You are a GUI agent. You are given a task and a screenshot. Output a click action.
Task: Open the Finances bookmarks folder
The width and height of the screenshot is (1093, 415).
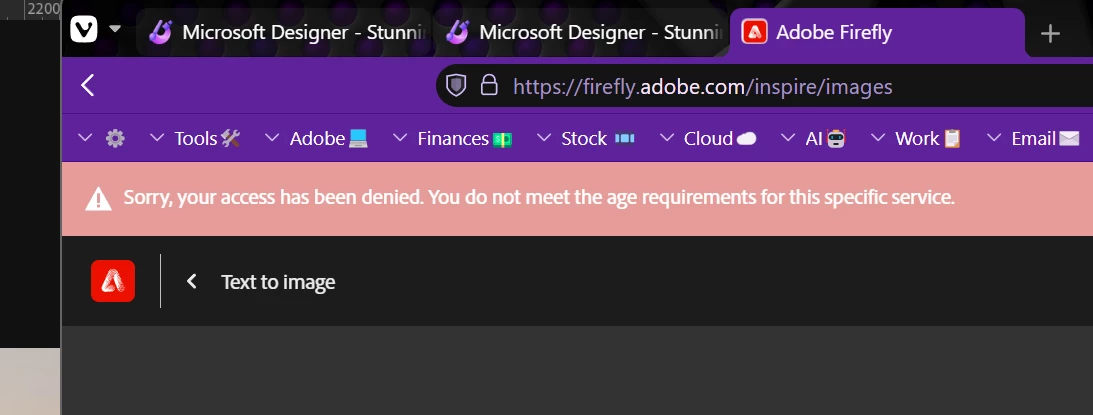[x=452, y=138]
